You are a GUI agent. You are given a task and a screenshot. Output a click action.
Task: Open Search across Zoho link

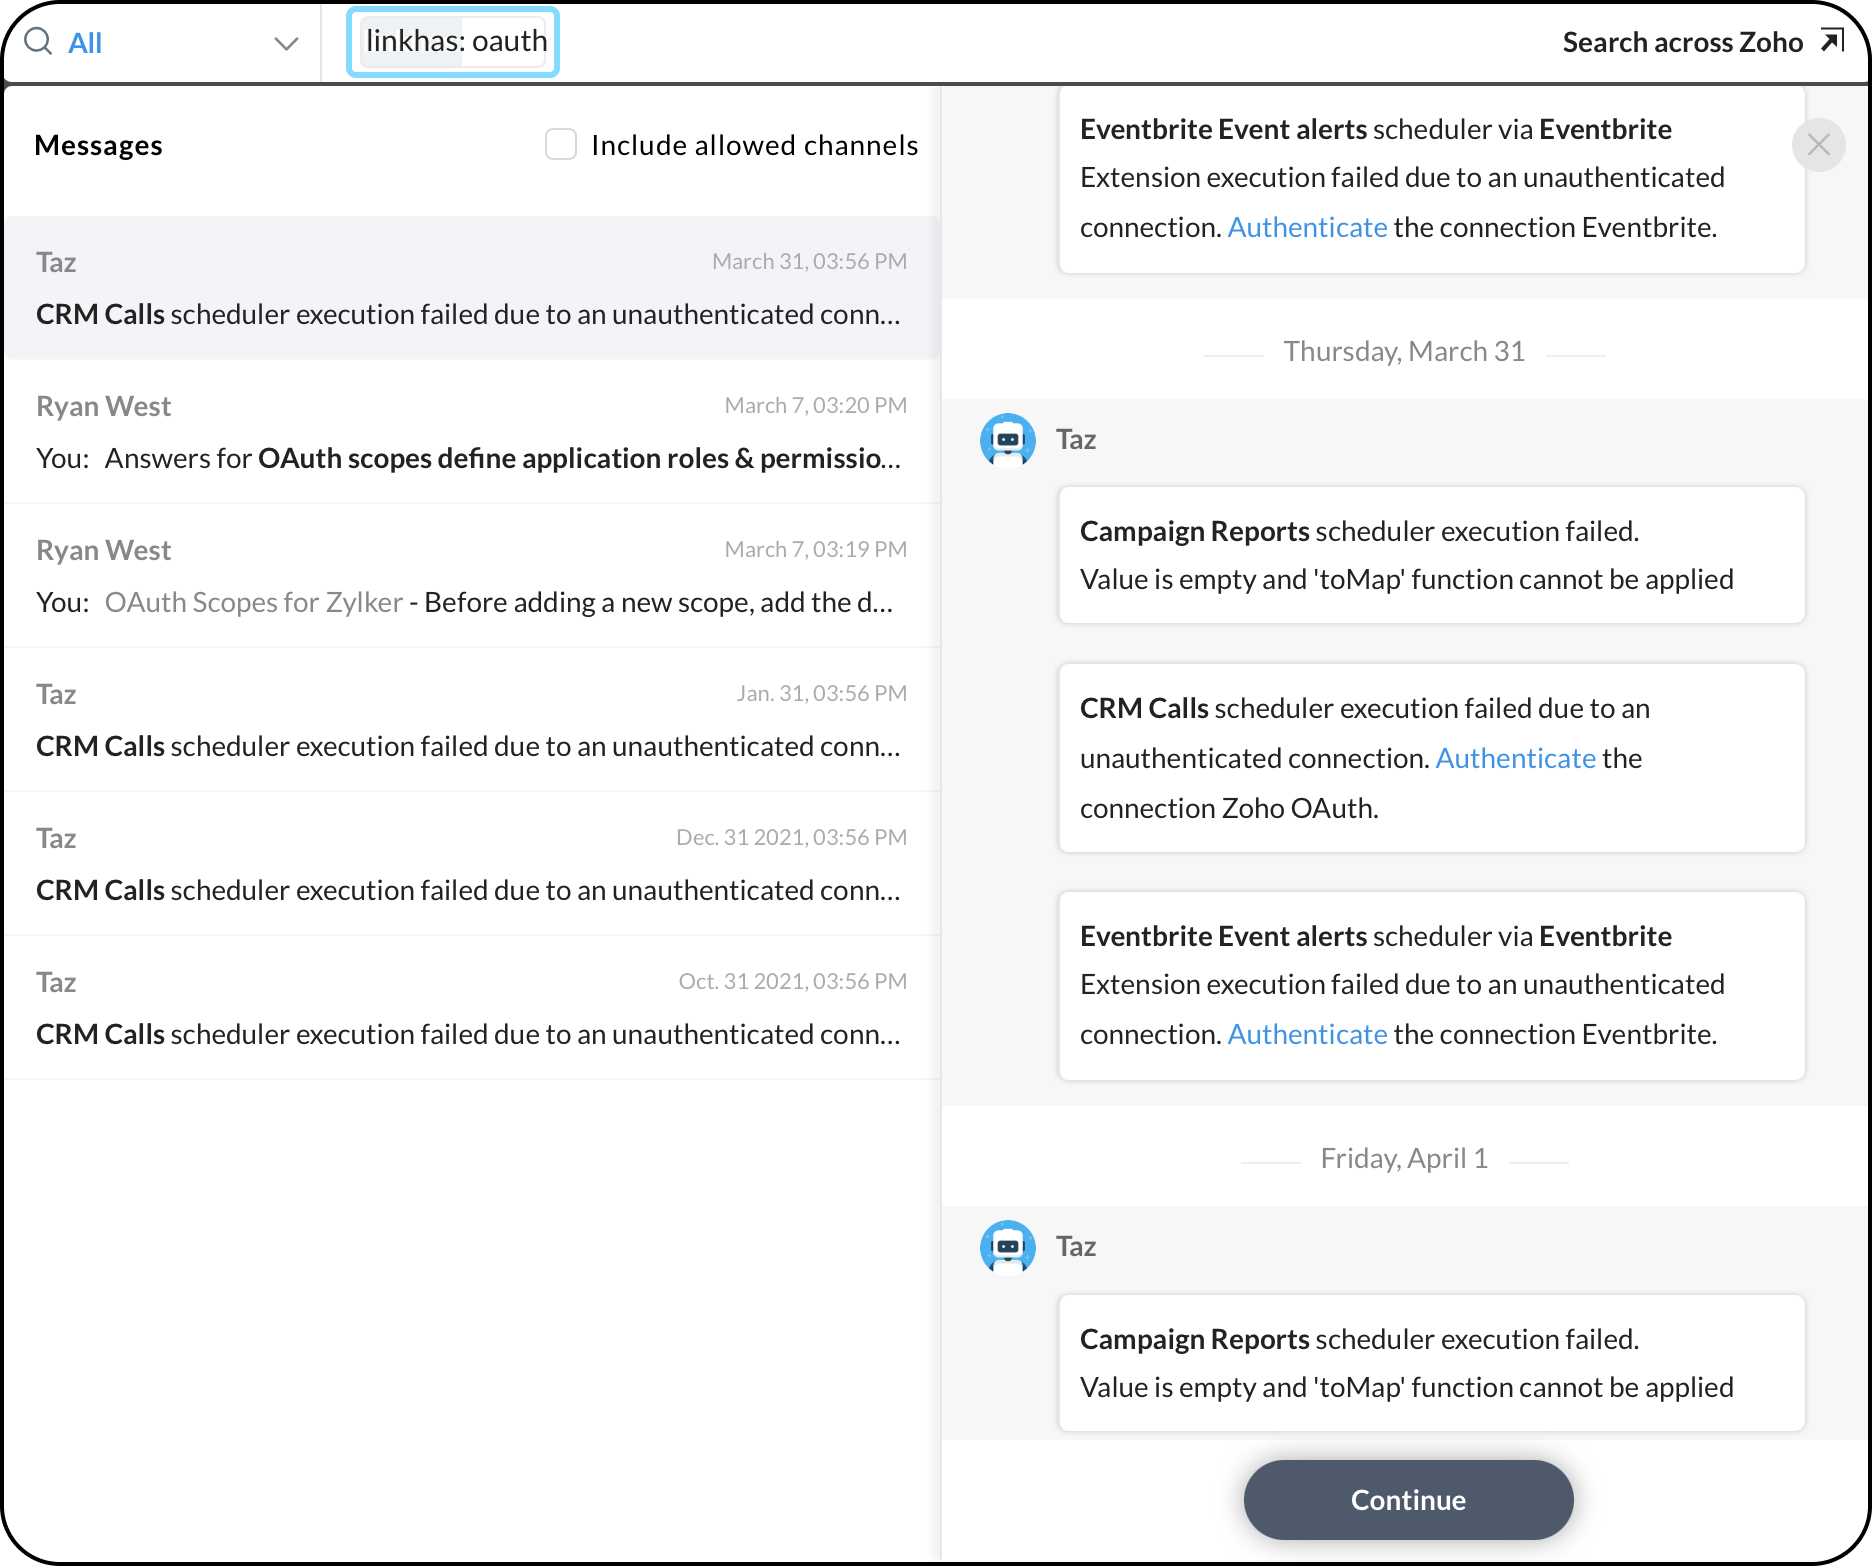pyautogui.click(x=1682, y=42)
